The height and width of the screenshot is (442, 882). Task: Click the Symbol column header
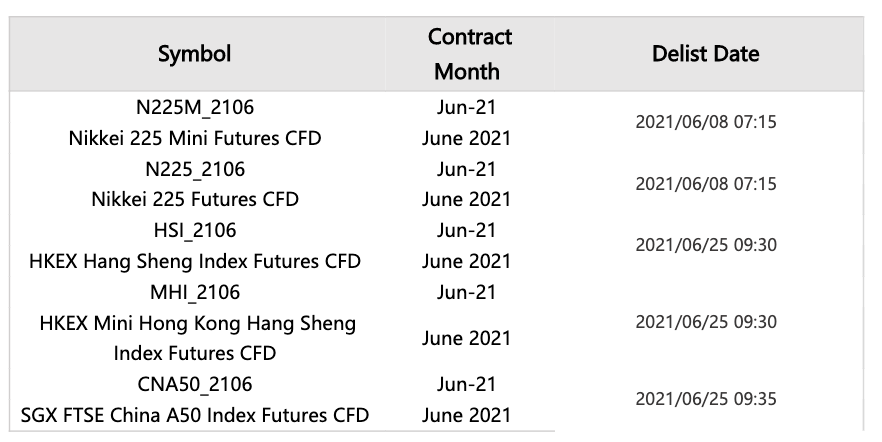coord(195,54)
